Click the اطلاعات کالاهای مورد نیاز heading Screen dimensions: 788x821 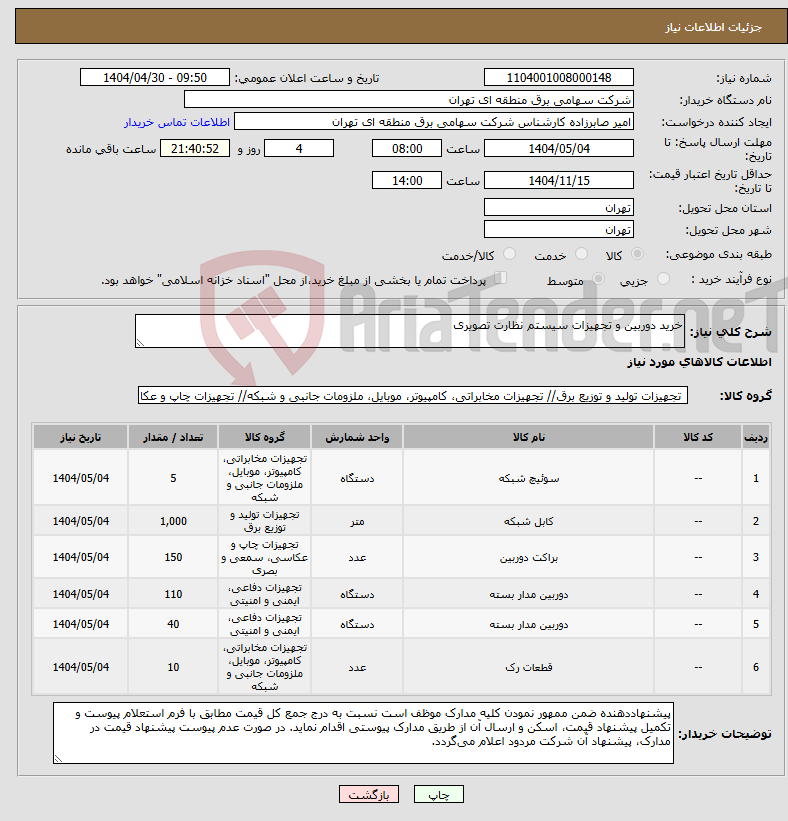(700, 362)
